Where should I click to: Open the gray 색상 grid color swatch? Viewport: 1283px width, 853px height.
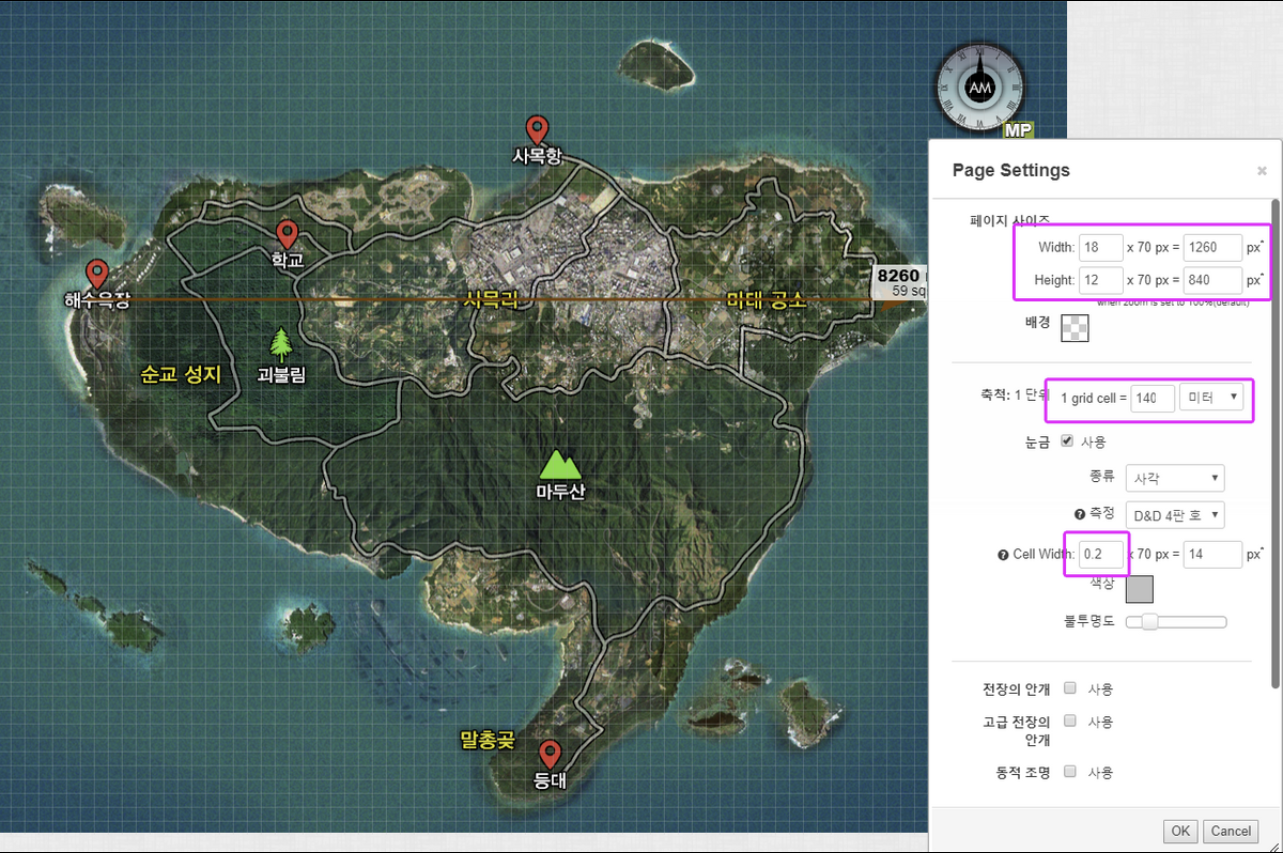pyautogui.click(x=1140, y=589)
